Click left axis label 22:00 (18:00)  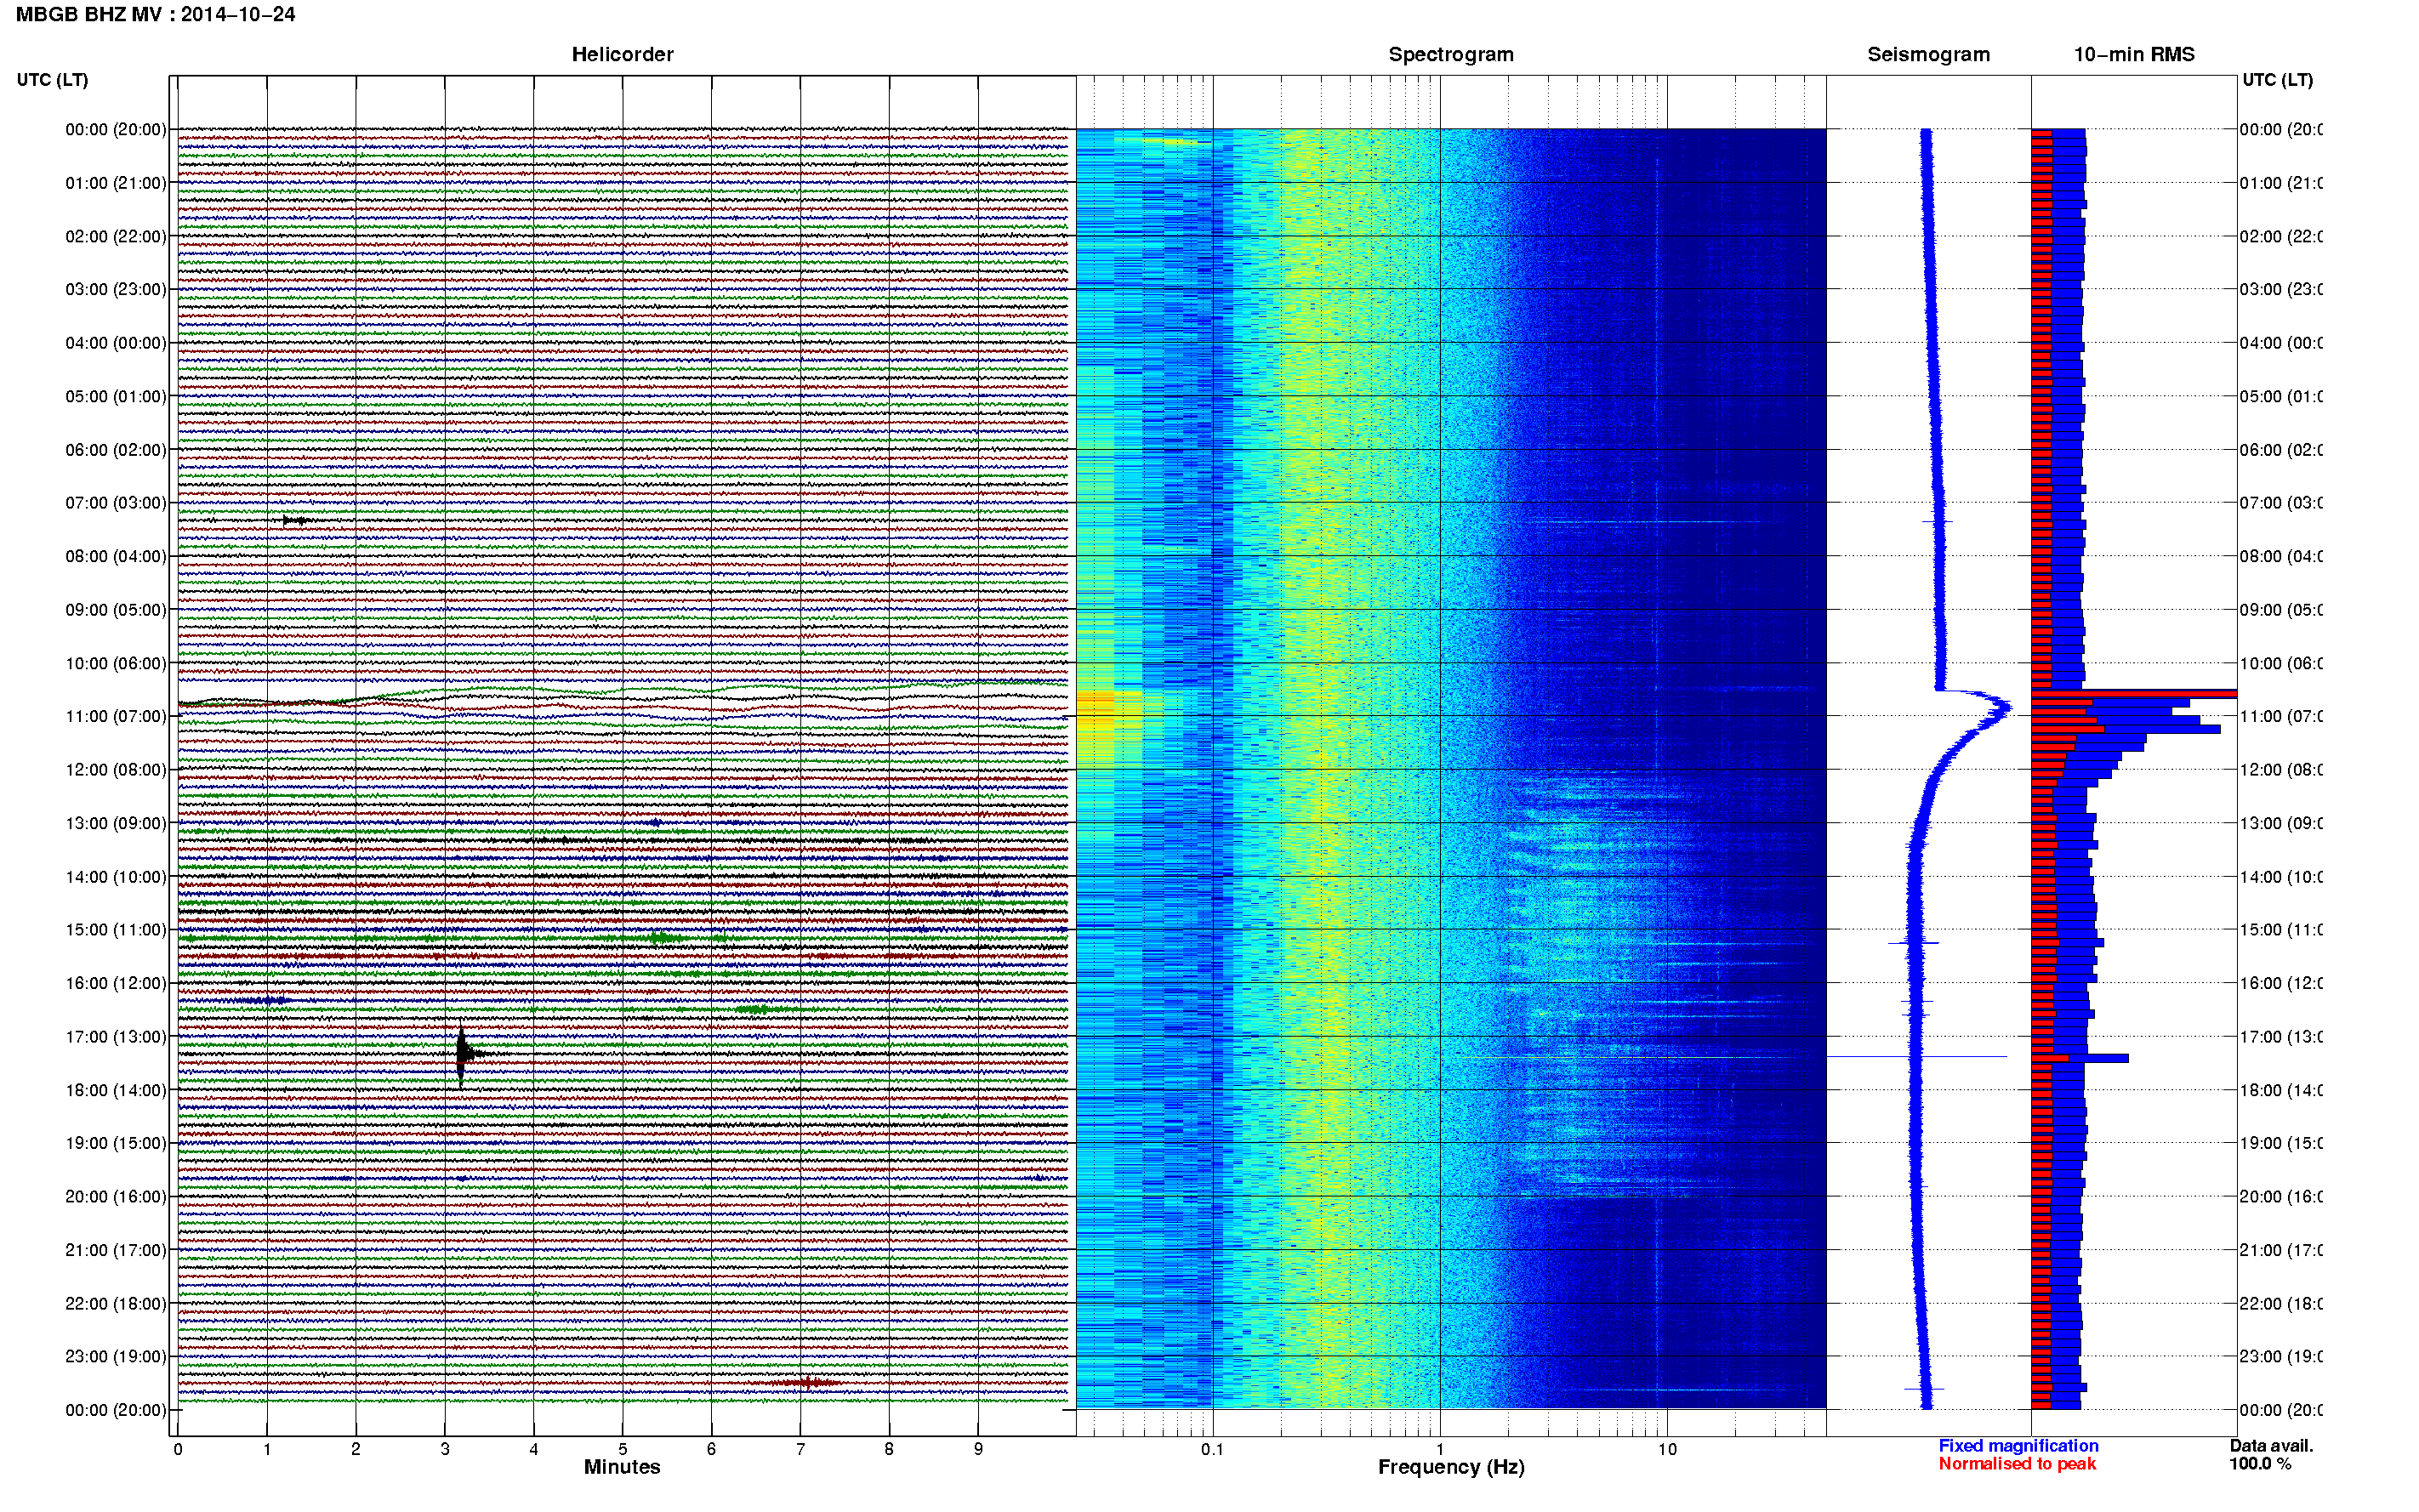tap(116, 1303)
